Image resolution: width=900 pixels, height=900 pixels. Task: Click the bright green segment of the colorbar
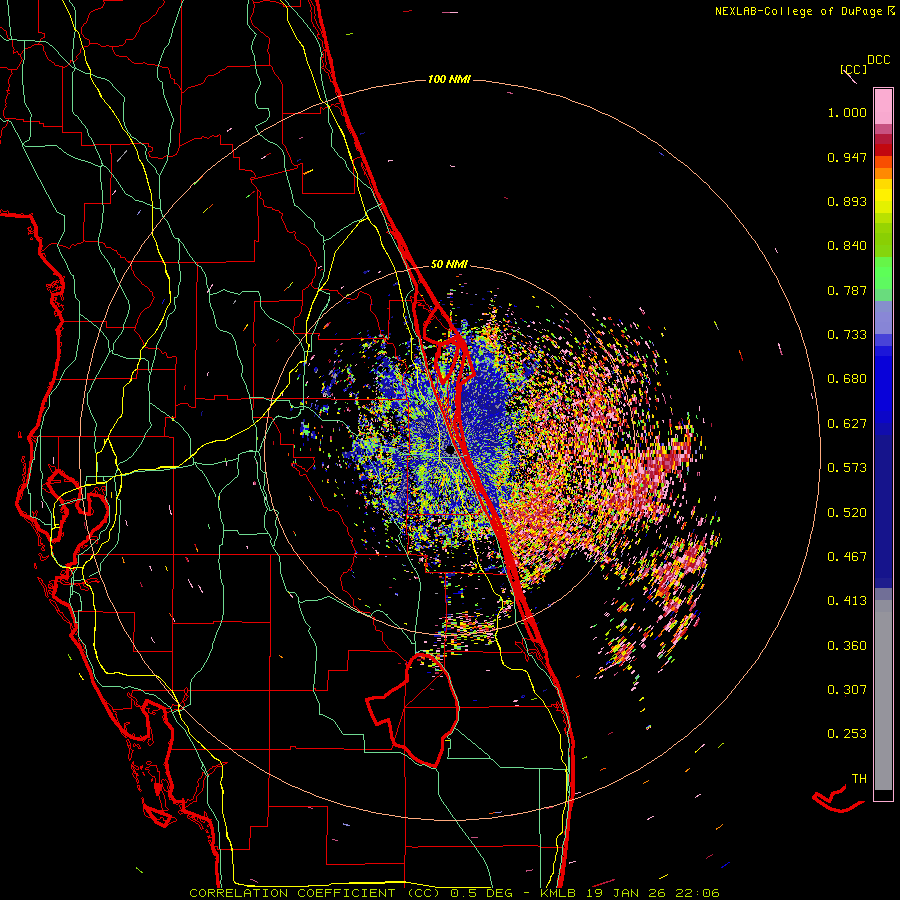coord(883,273)
